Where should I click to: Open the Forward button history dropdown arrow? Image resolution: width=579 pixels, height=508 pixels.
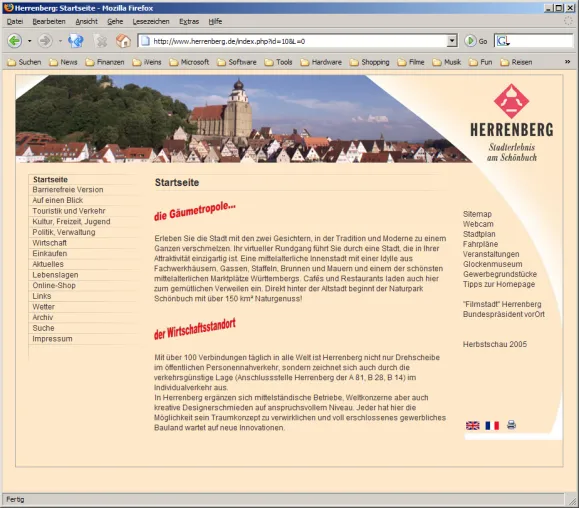pyautogui.click(x=60, y=41)
